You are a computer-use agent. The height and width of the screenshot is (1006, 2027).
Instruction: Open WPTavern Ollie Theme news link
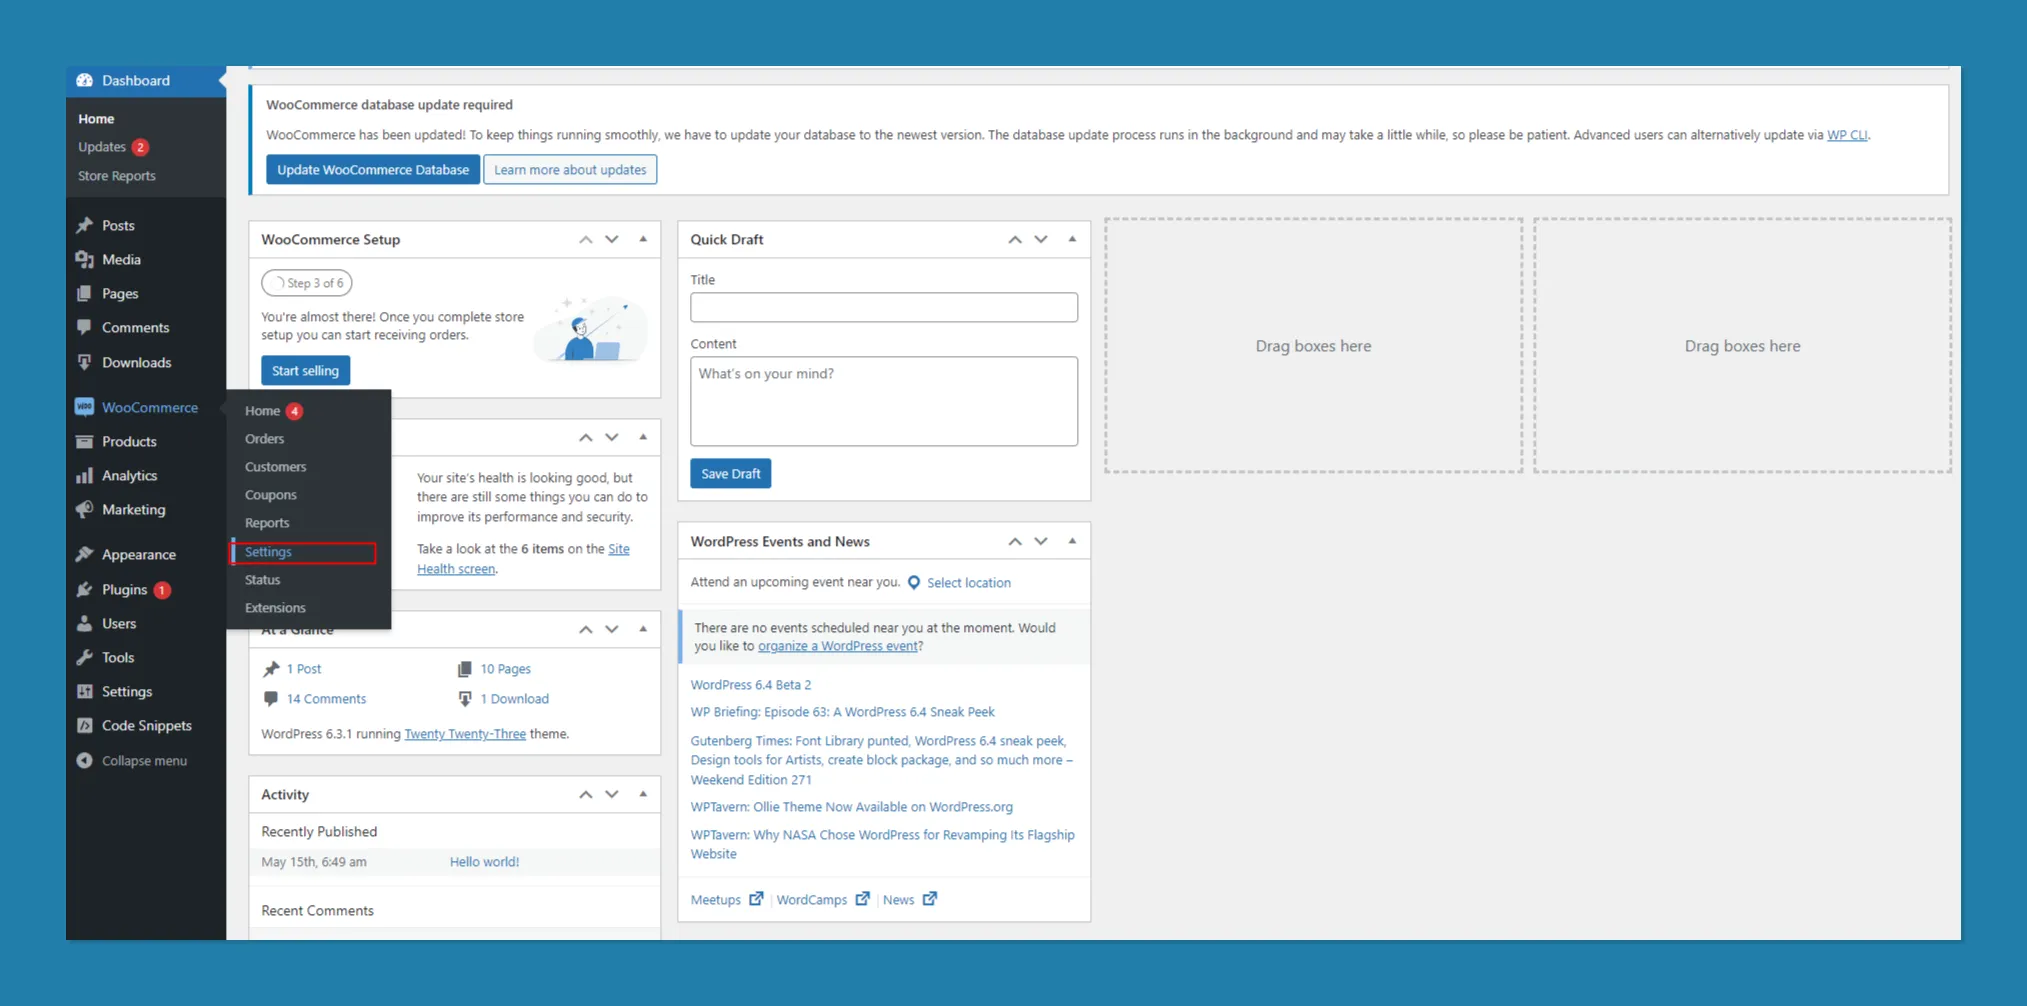click(x=852, y=807)
